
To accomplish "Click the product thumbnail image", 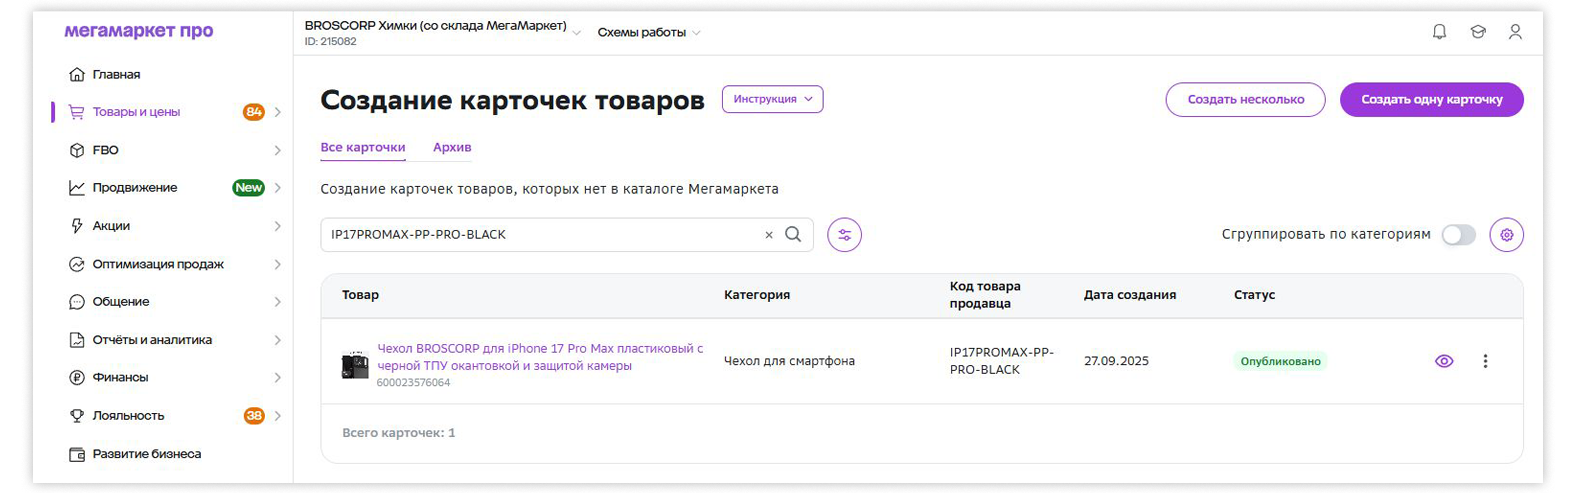I will (355, 365).
